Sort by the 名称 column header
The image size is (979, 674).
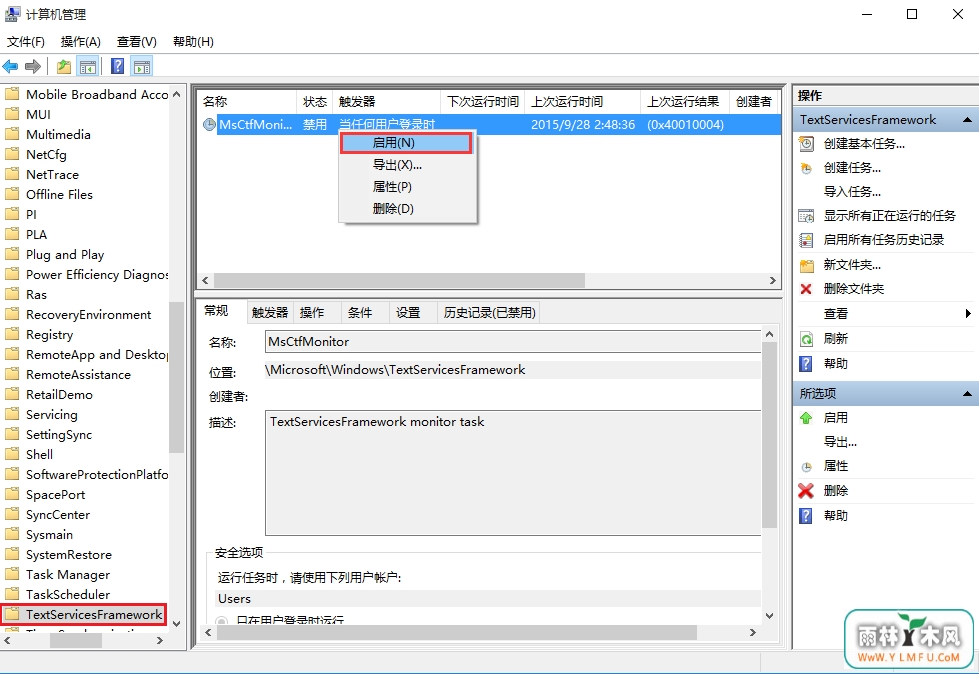(x=247, y=102)
